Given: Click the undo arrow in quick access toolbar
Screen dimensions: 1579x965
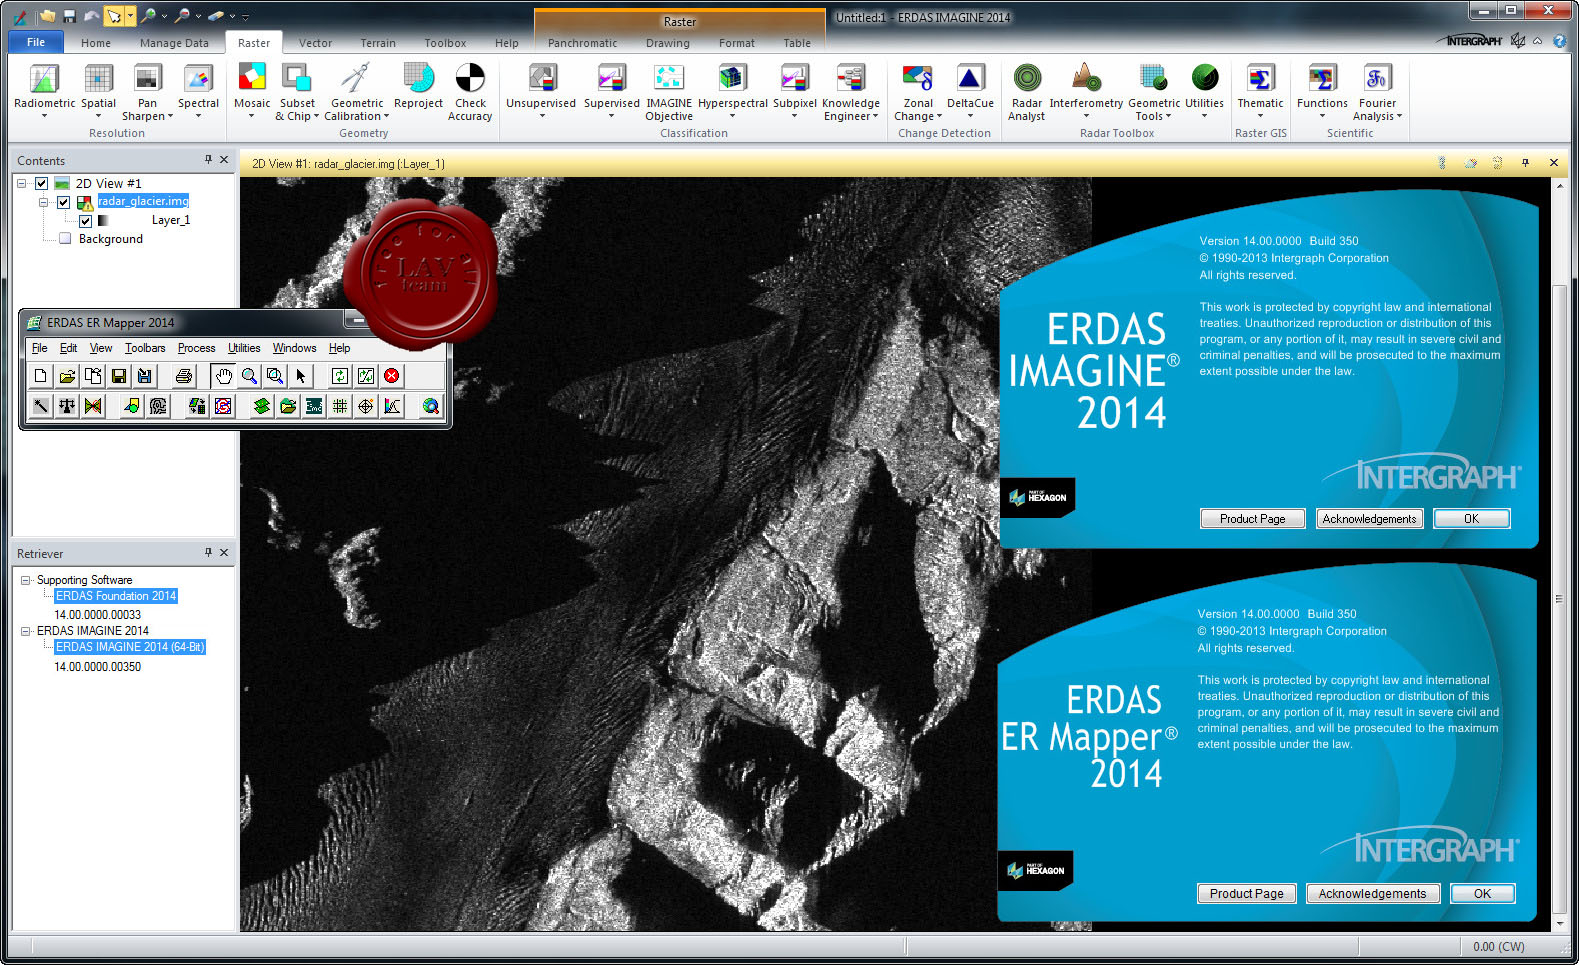Looking at the screenshot, I should pyautogui.click(x=91, y=16).
